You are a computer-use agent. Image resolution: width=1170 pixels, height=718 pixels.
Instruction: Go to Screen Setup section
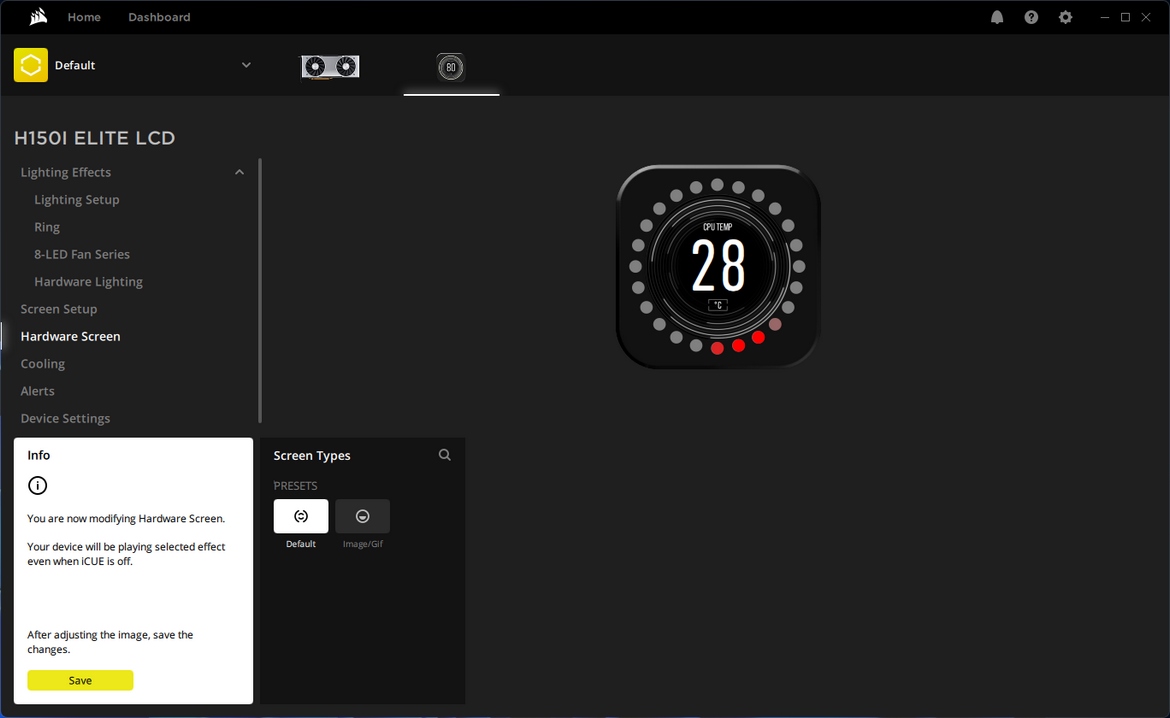(x=59, y=309)
